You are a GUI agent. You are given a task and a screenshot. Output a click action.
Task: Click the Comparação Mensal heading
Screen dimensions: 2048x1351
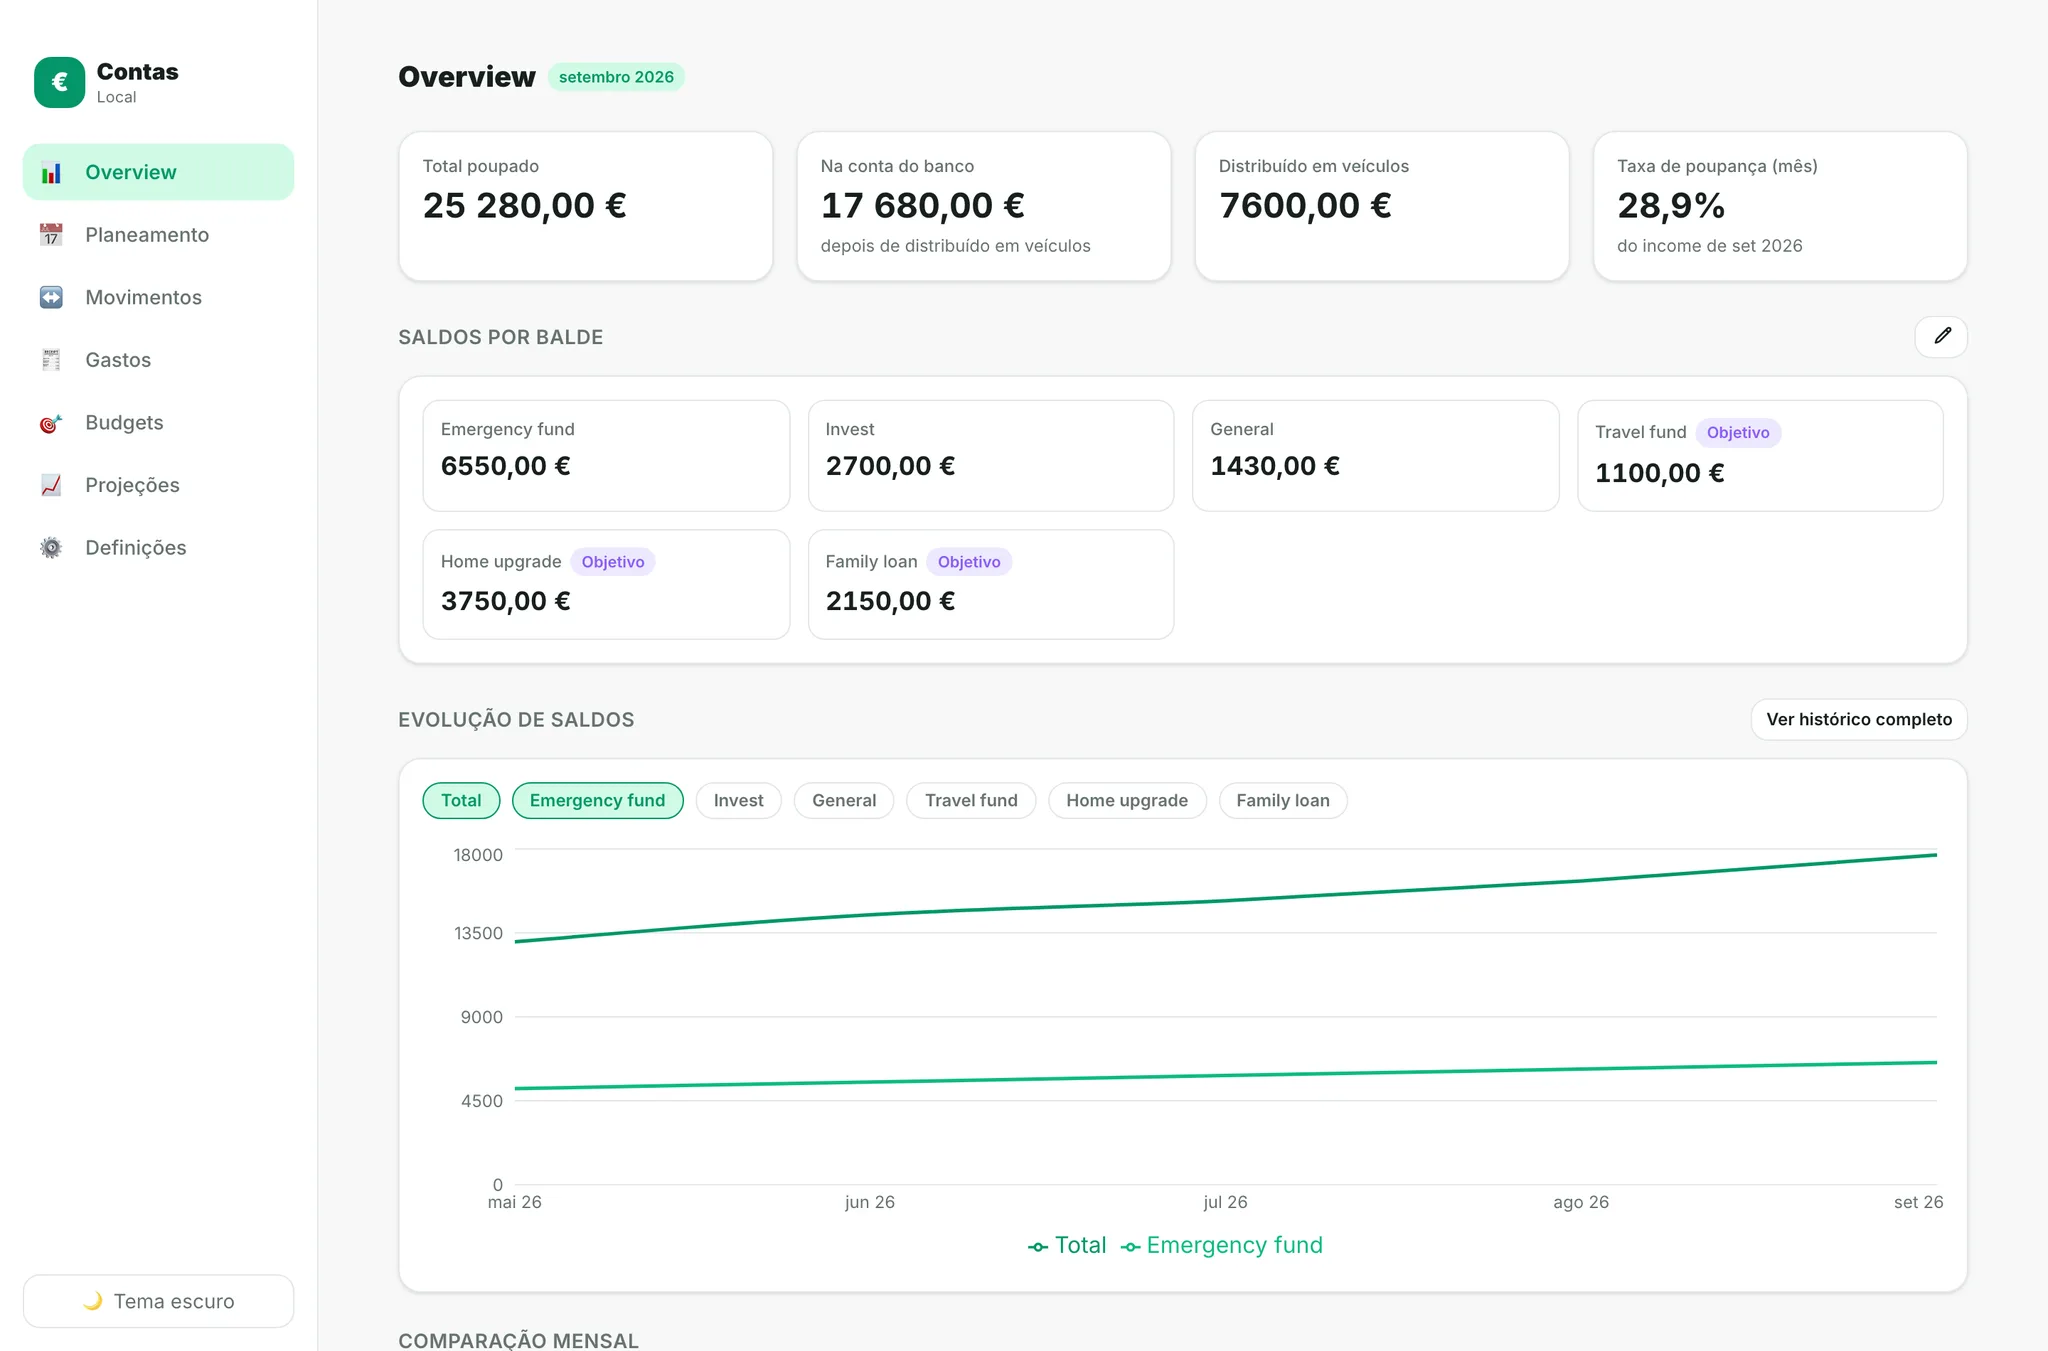[x=518, y=1340]
